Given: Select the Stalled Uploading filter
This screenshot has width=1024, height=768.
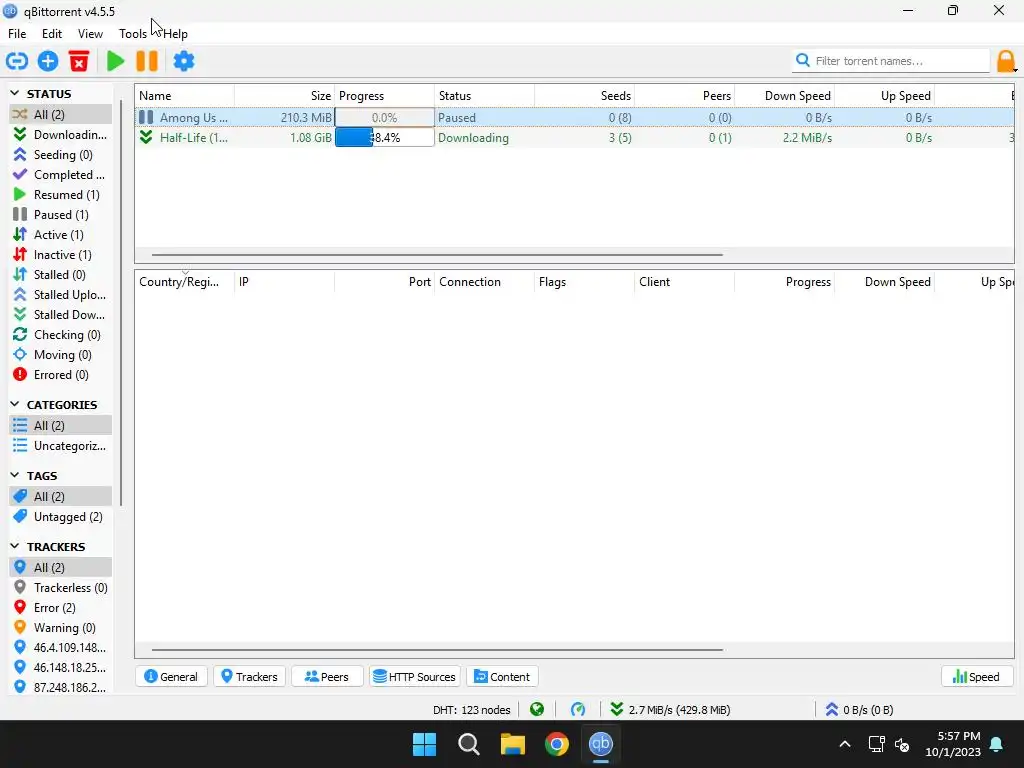Looking at the screenshot, I should click(x=60, y=295).
